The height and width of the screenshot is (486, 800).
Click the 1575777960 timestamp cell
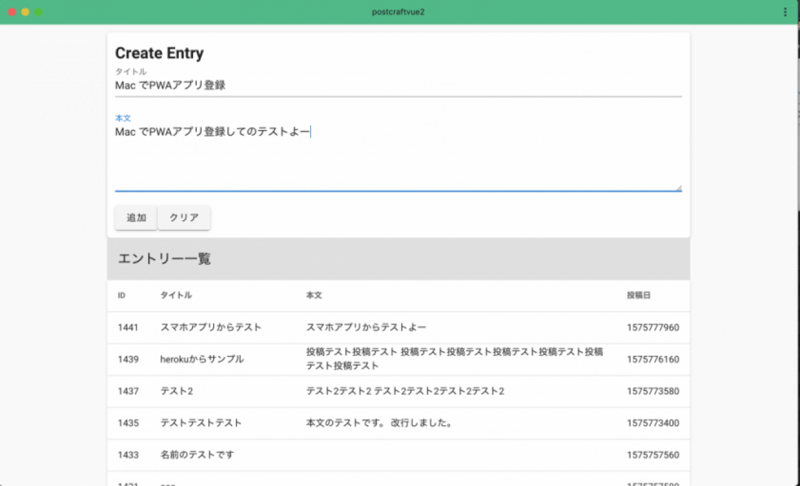click(x=652, y=327)
